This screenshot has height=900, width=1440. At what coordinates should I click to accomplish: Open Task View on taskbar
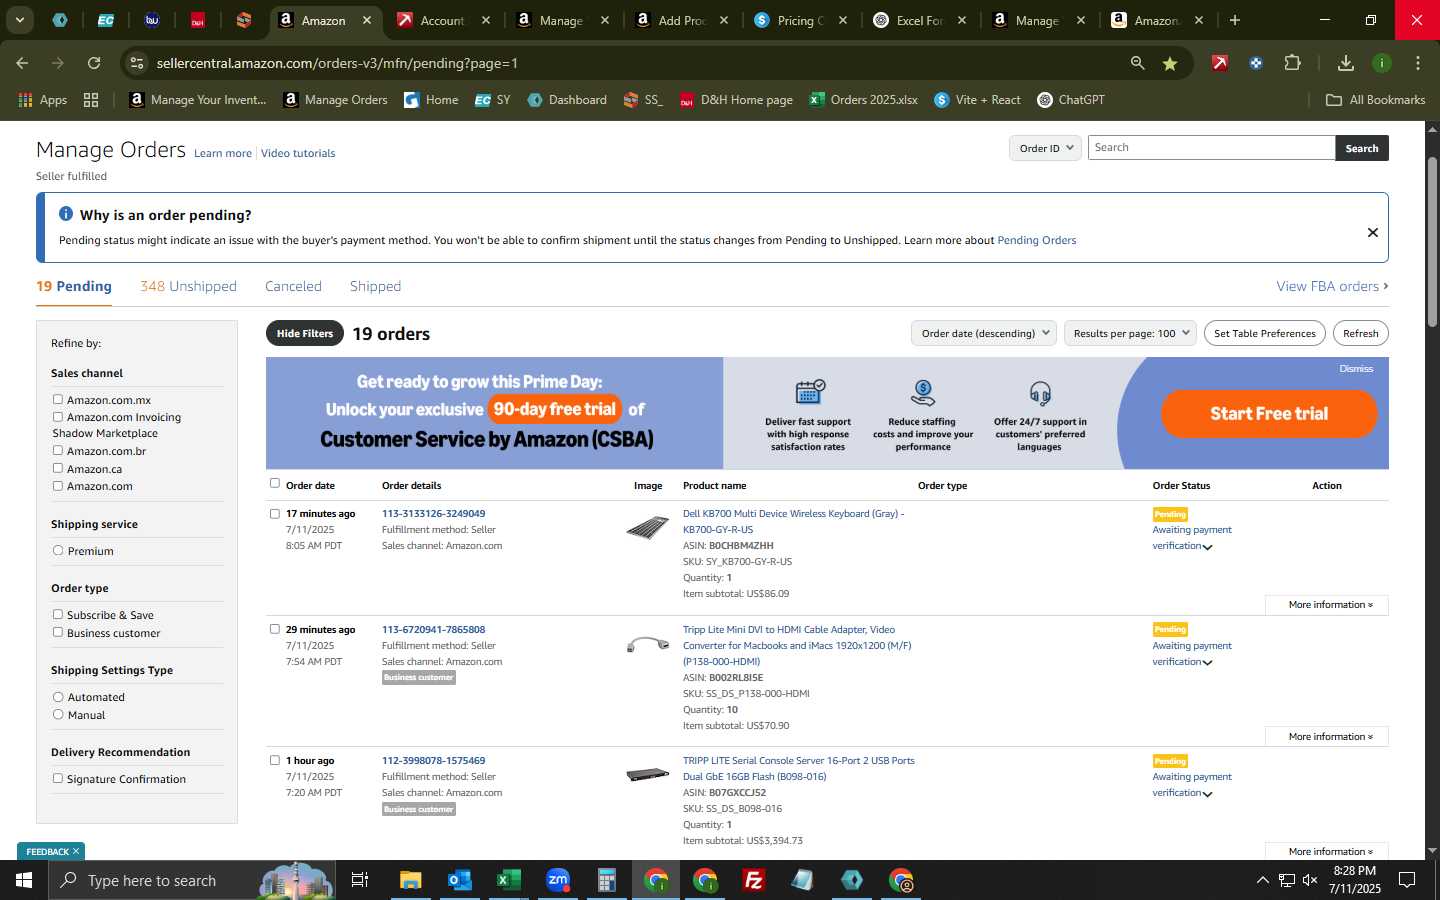pyautogui.click(x=360, y=880)
